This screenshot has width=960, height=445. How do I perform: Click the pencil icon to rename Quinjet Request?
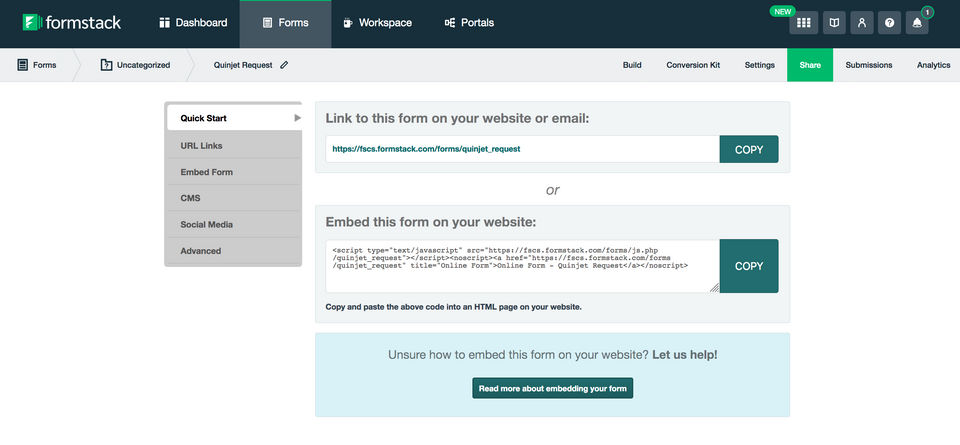(284, 65)
